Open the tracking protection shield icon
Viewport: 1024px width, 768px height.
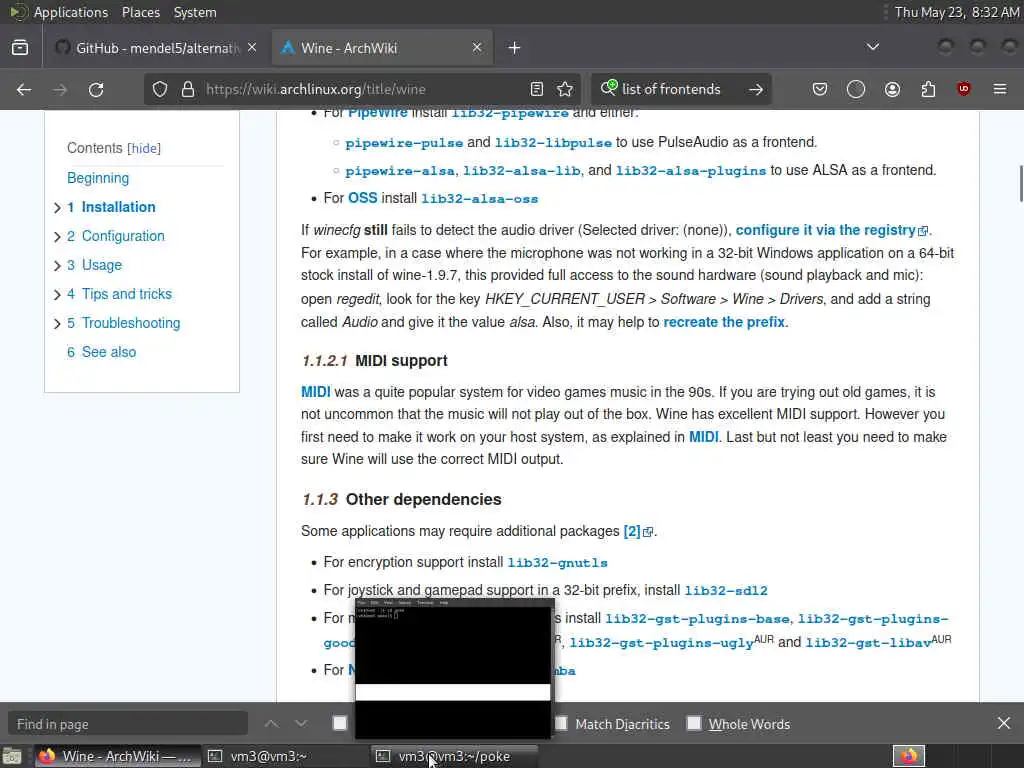[160, 89]
